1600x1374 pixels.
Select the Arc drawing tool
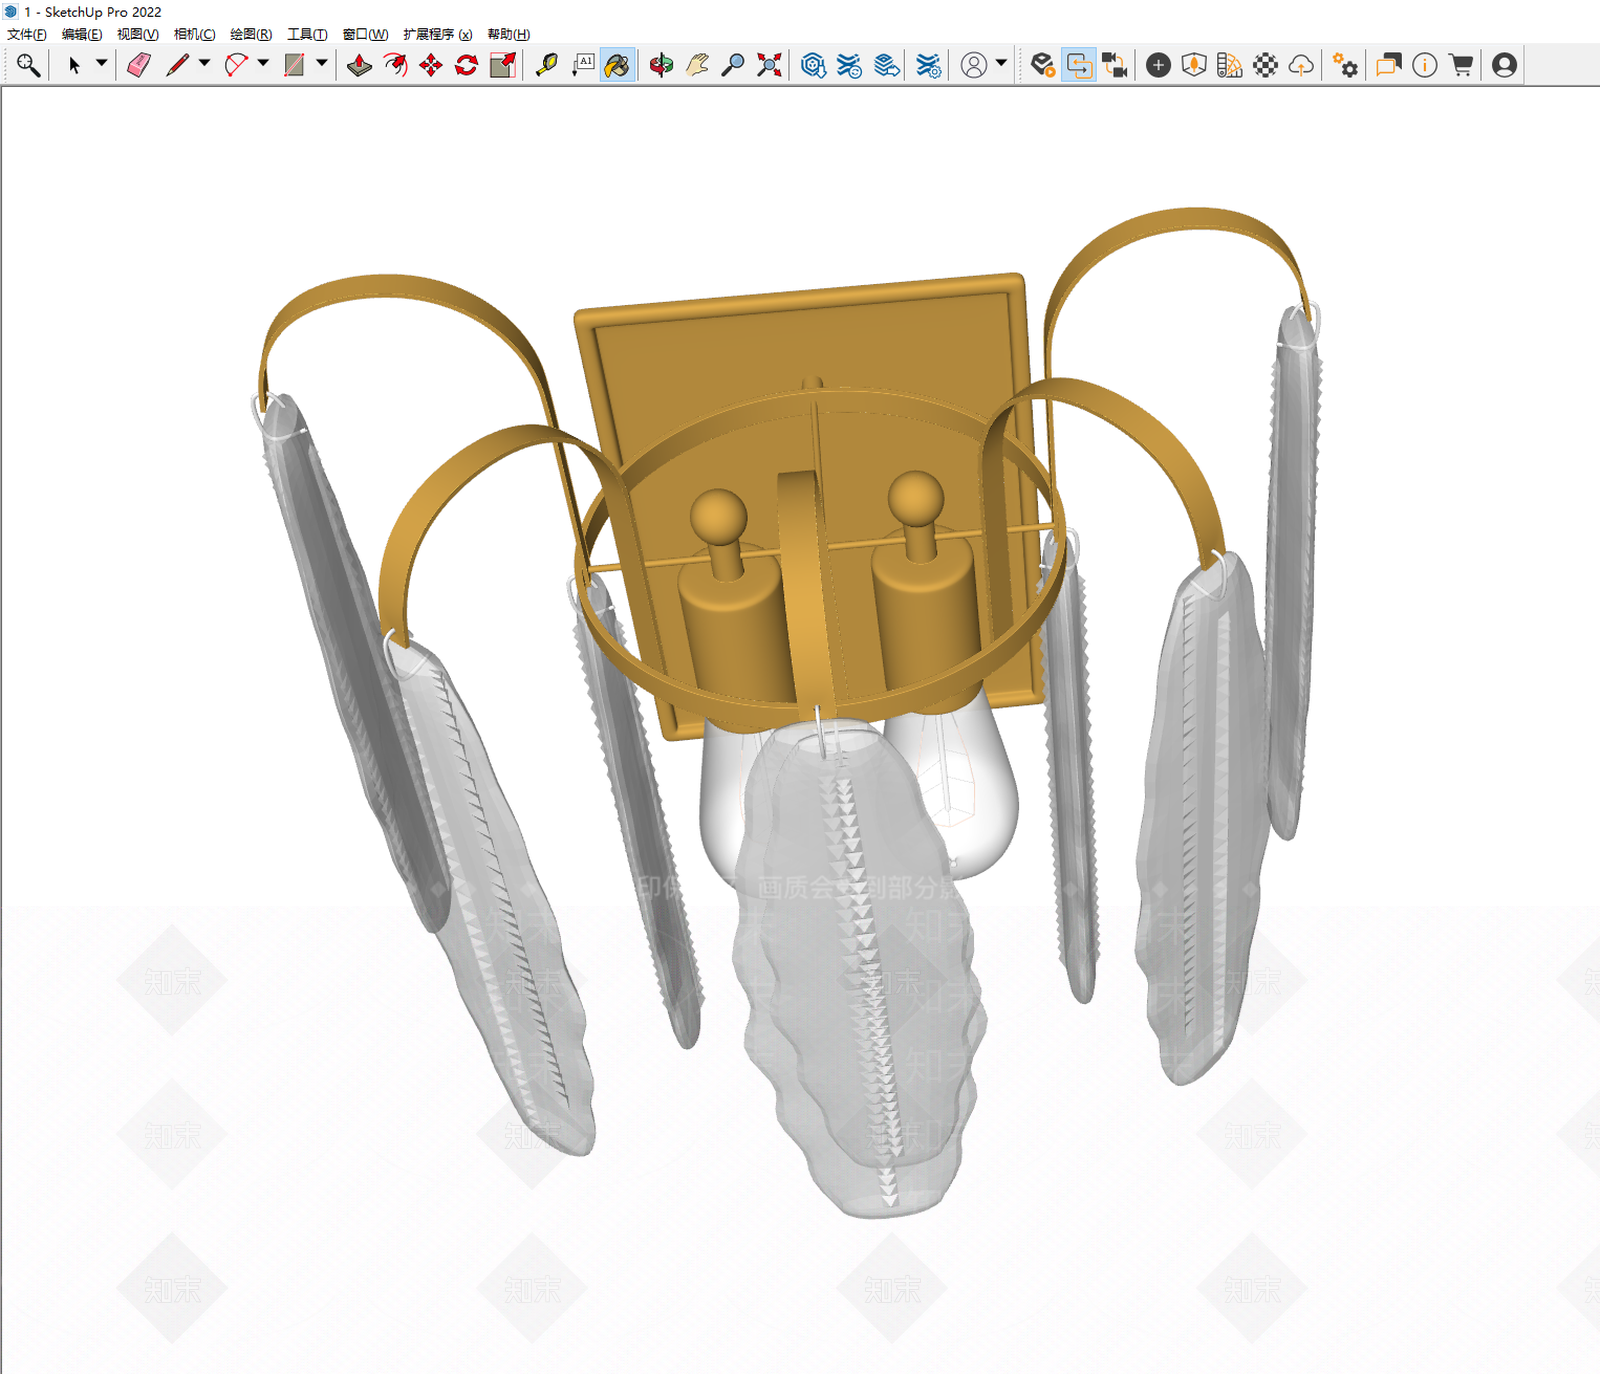point(236,65)
